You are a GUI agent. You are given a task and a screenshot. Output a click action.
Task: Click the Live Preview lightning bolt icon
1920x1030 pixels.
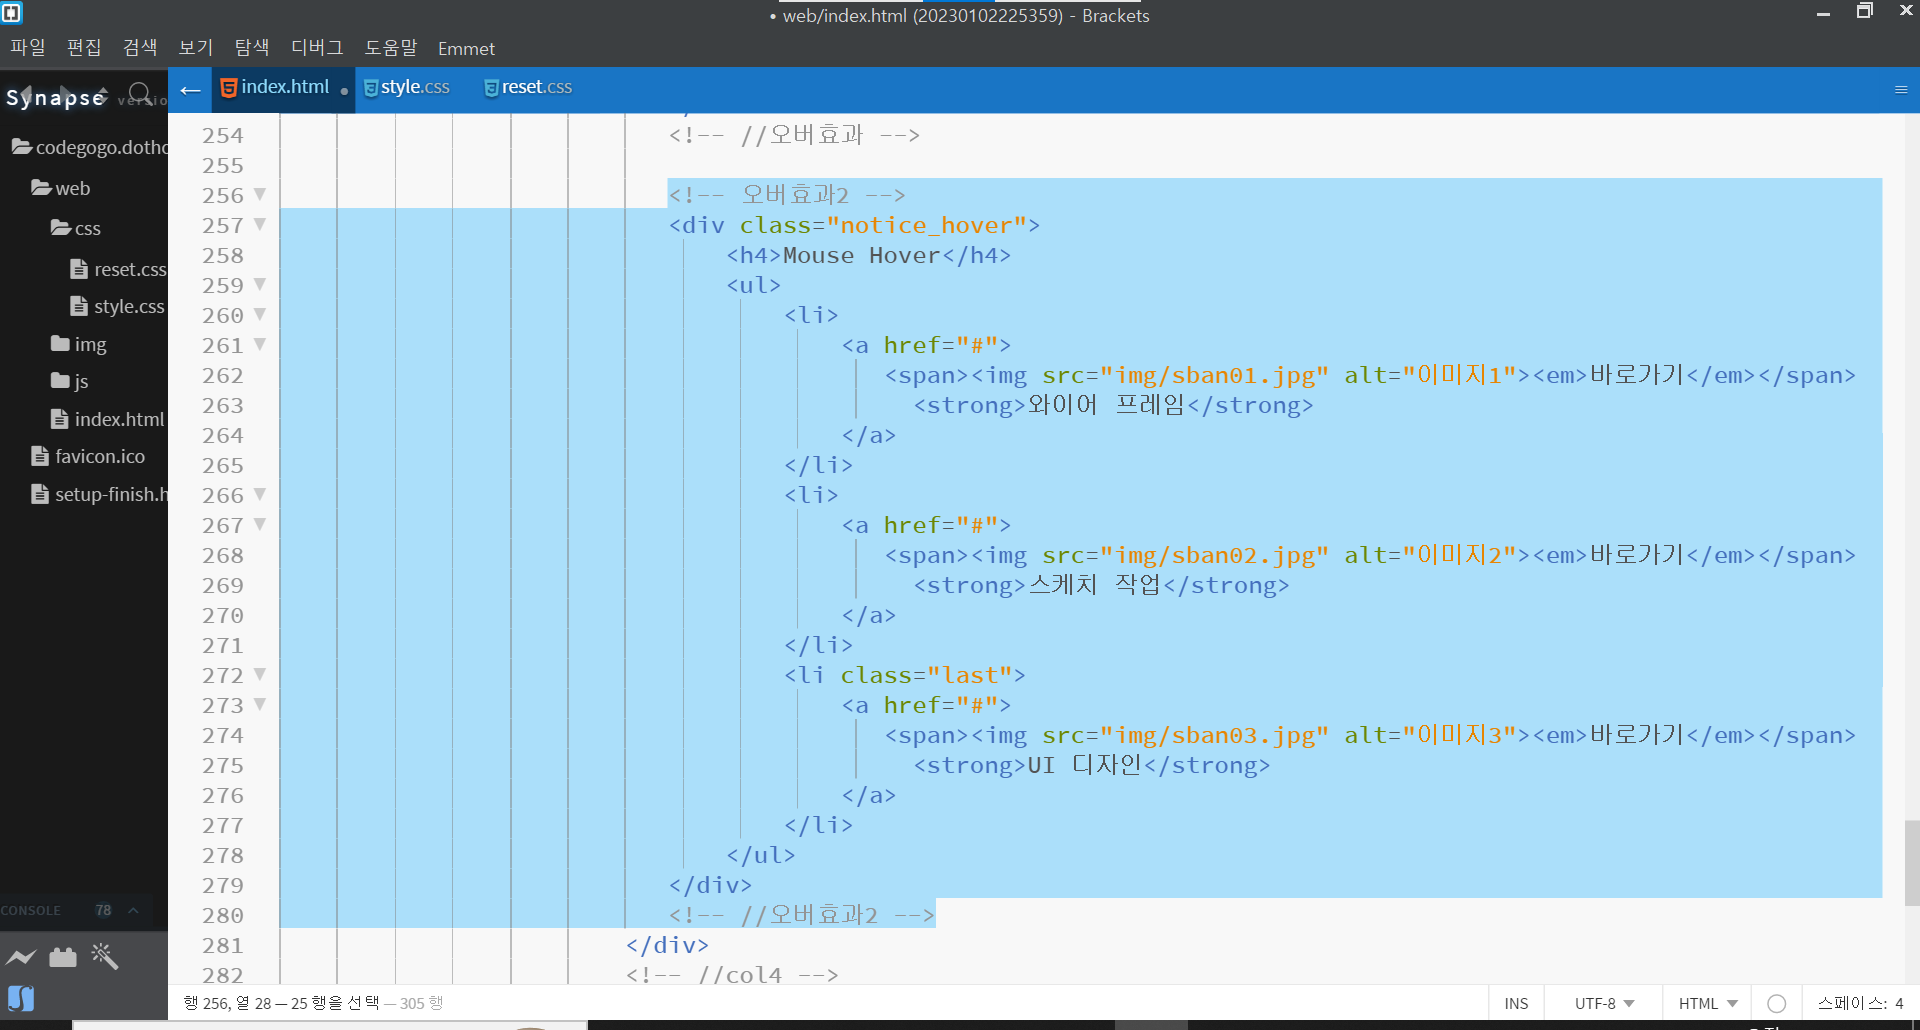(x=21, y=957)
